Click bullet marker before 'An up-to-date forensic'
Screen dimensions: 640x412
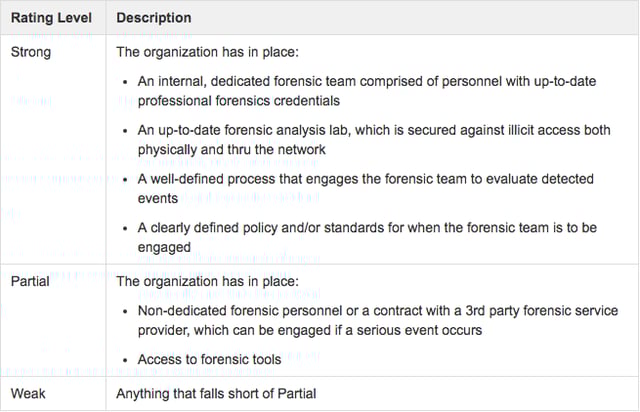pyautogui.click(x=125, y=132)
